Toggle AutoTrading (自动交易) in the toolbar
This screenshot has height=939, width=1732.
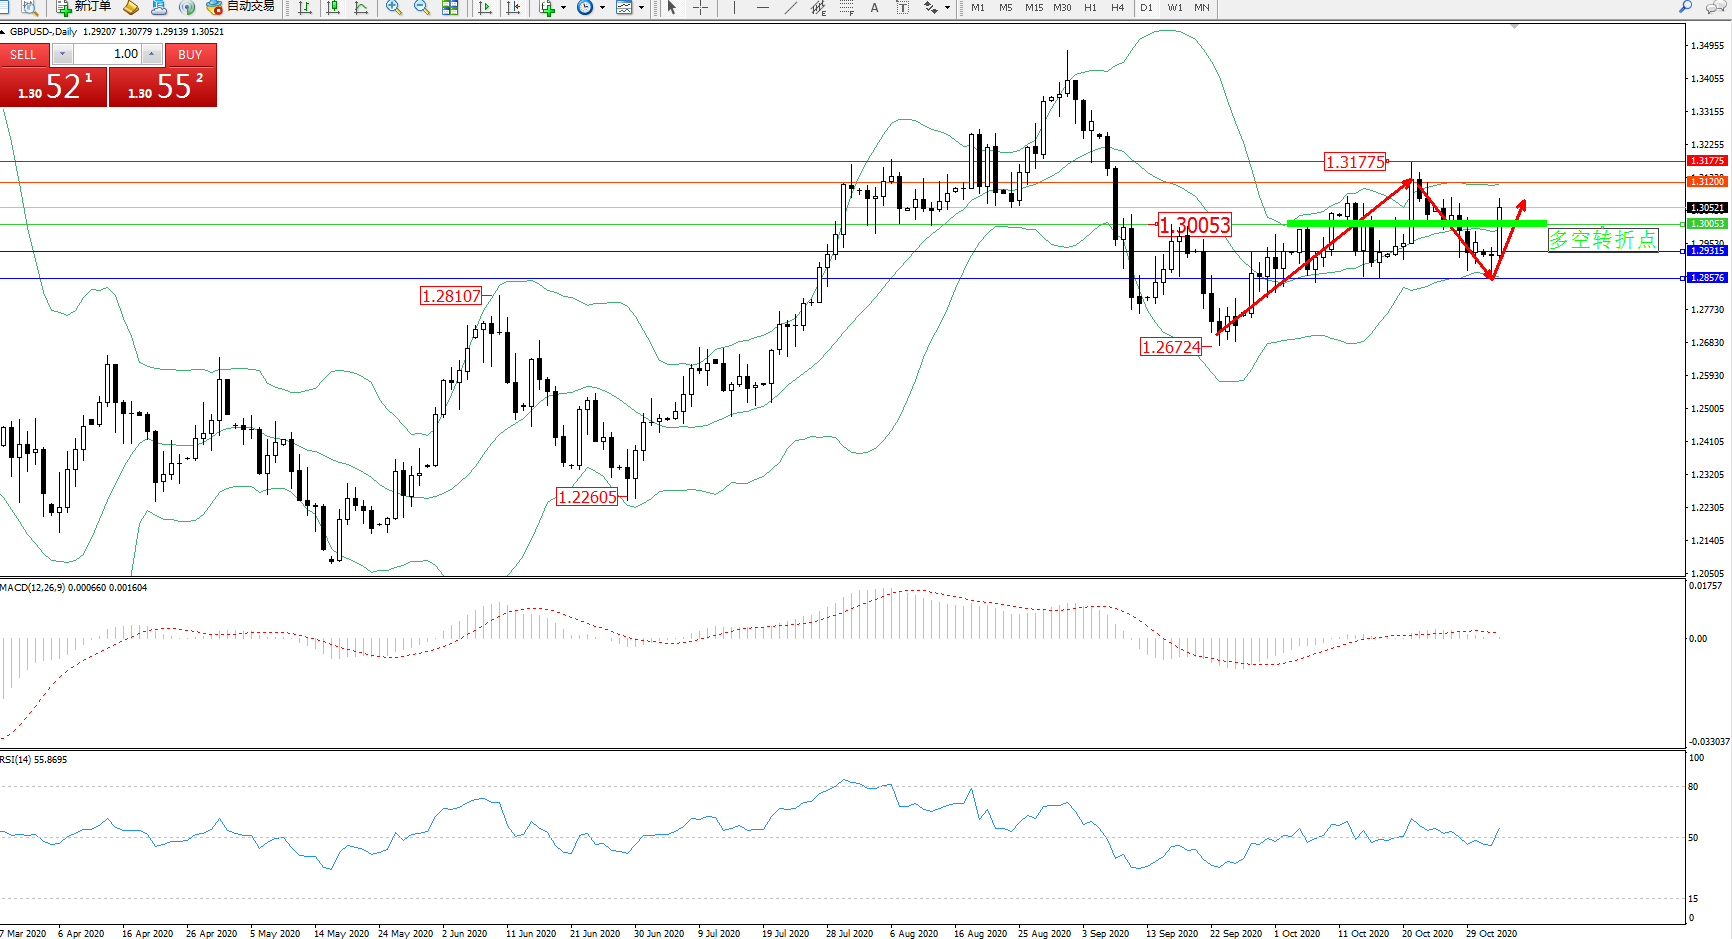(x=240, y=7)
